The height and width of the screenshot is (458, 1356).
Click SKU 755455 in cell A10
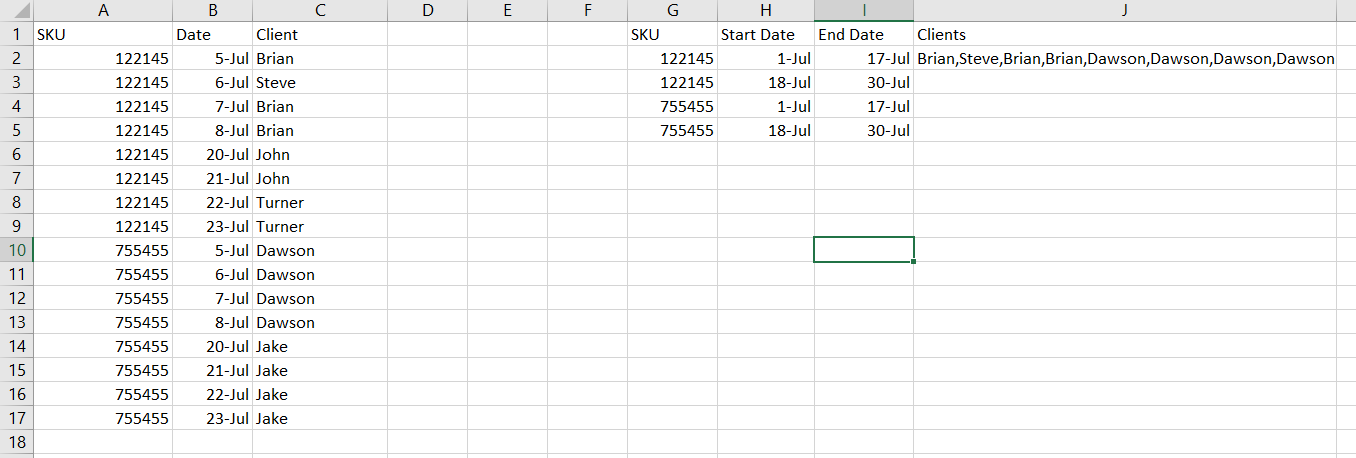pyautogui.click(x=103, y=250)
